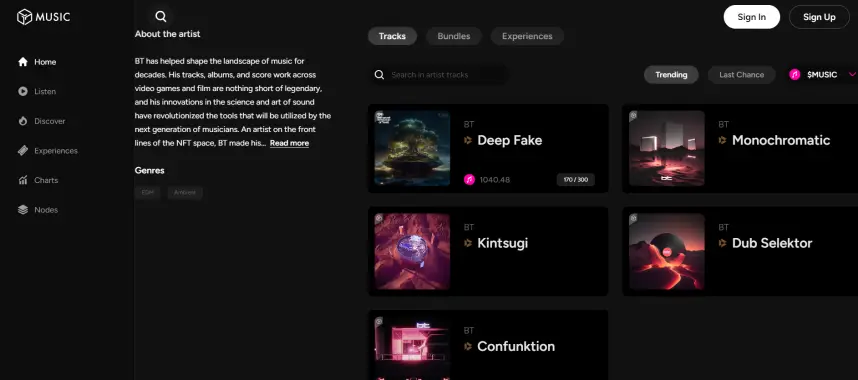The width and height of the screenshot is (858, 380).
Task: Open Nodes in the sidebar
Action: pos(46,210)
